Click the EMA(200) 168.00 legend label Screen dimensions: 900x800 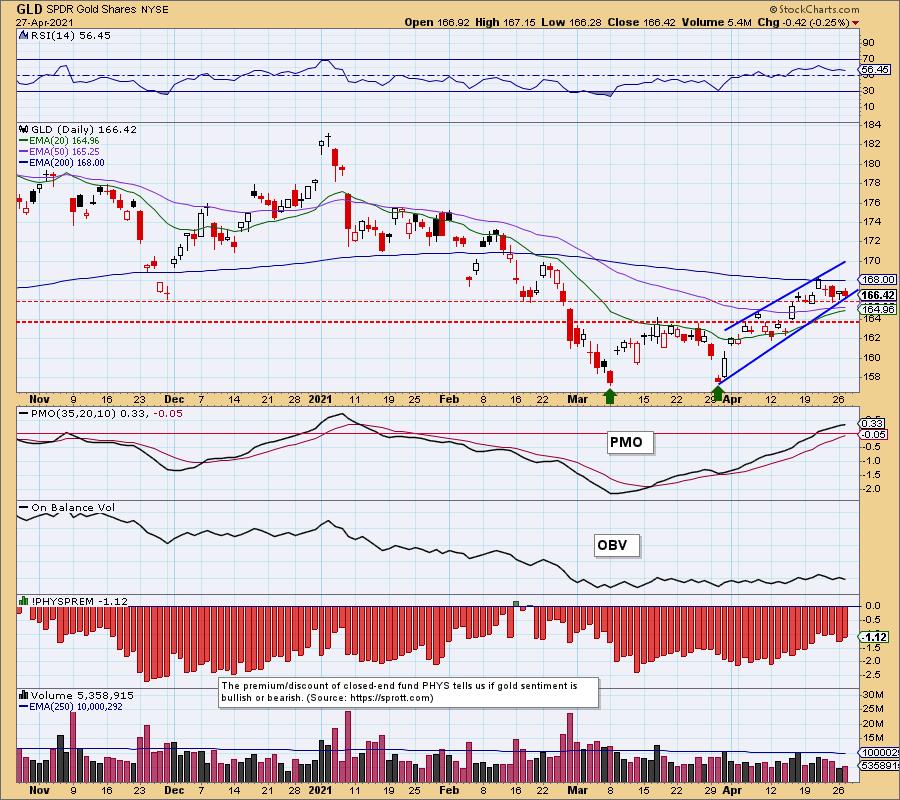67,162
